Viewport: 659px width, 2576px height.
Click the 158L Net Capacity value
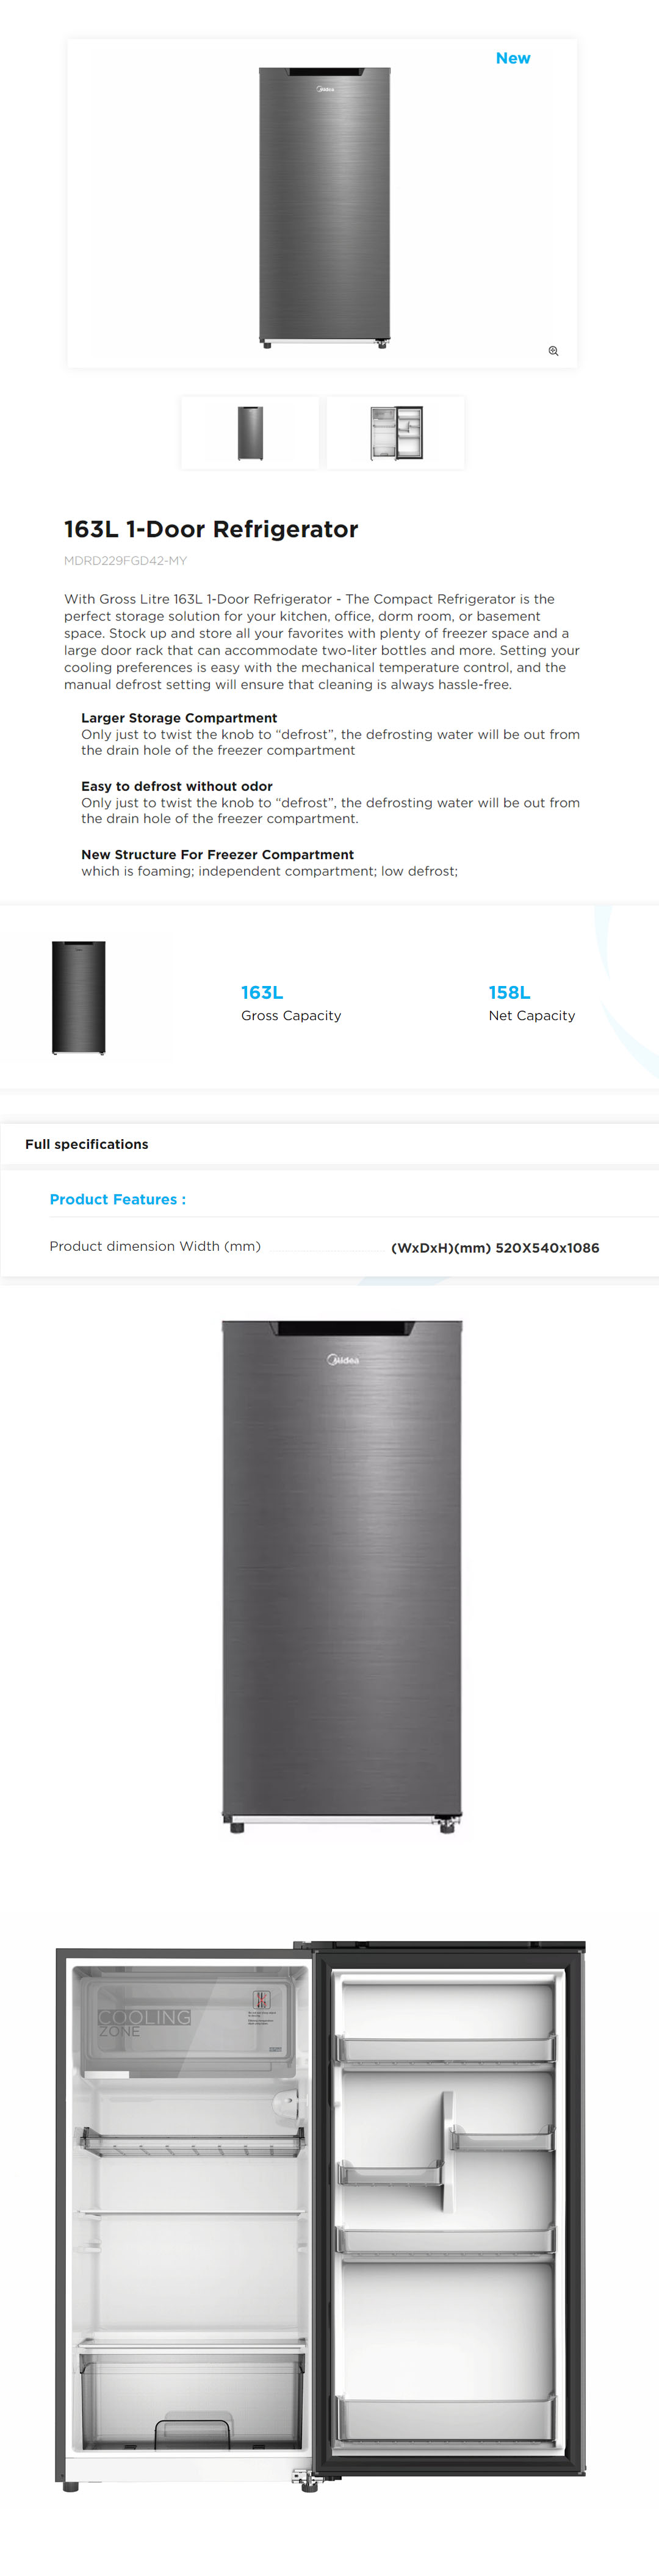point(509,992)
